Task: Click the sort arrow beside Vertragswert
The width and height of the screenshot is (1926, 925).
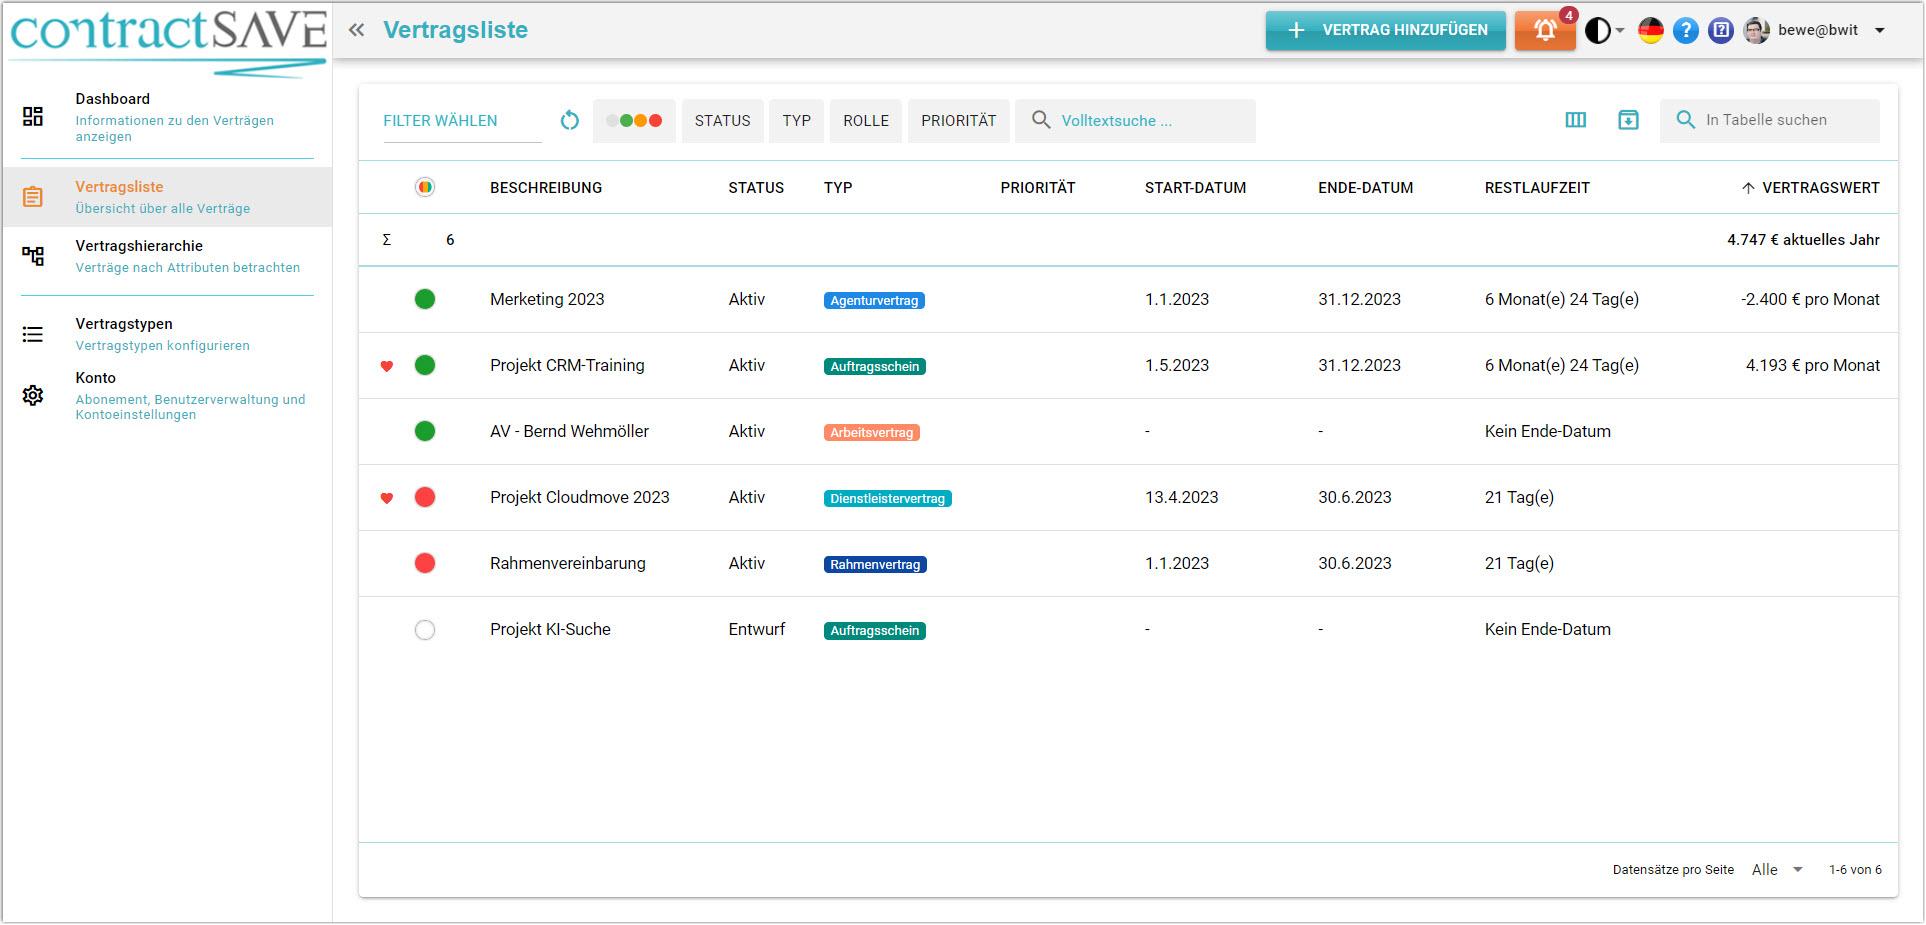Action: (1748, 188)
